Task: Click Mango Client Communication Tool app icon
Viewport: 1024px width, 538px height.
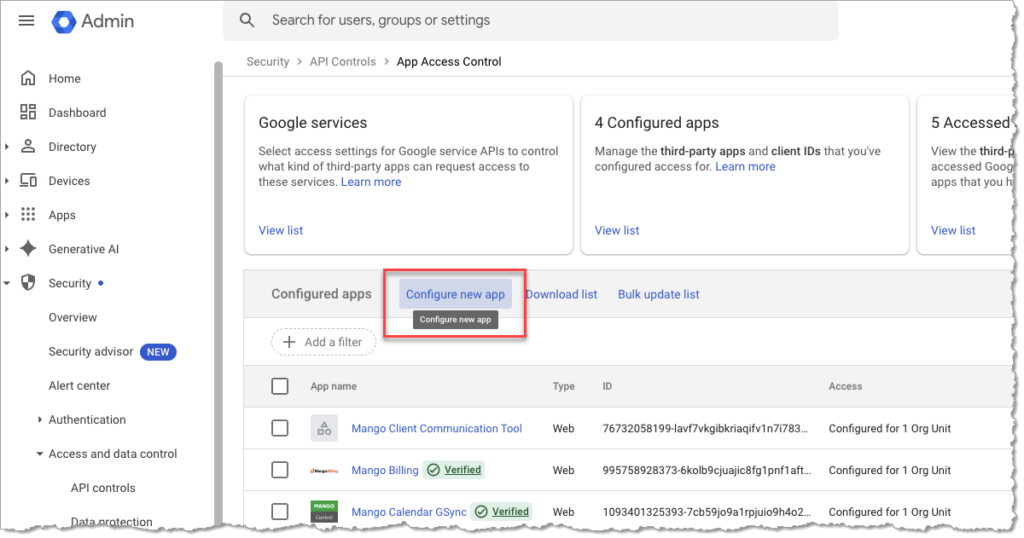Action: [x=324, y=428]
